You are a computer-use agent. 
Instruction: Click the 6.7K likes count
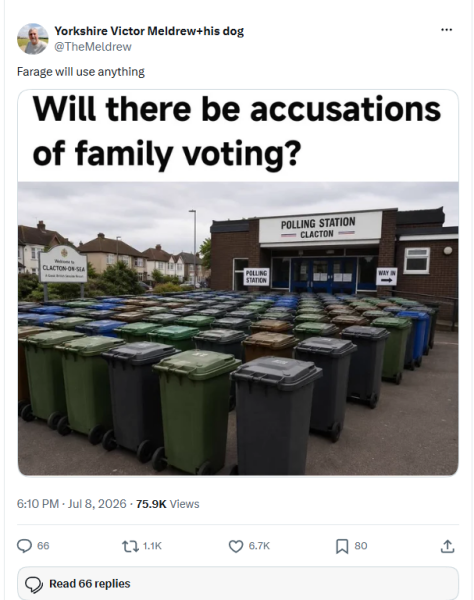[x=259, y=546]
